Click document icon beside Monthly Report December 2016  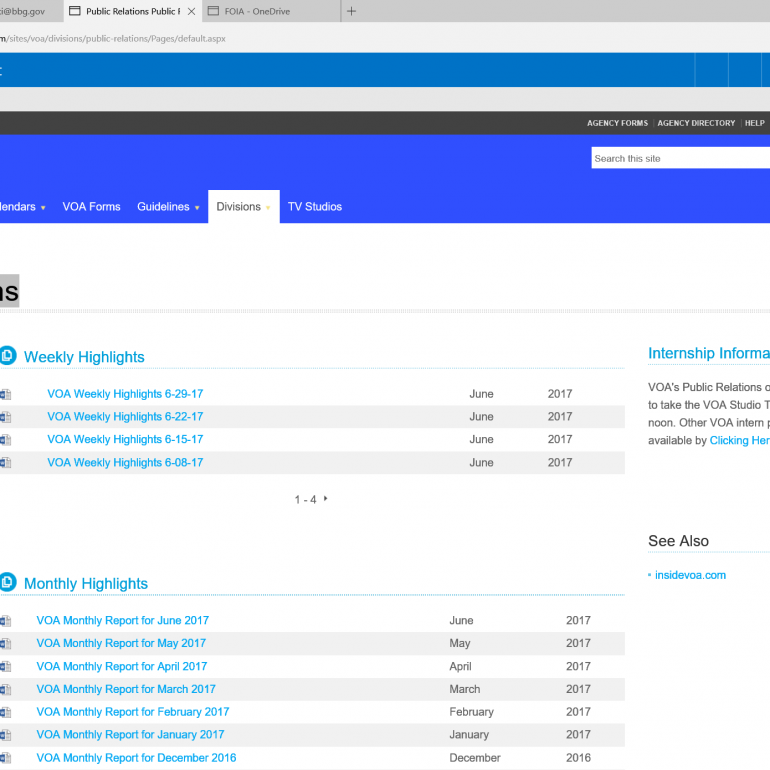pos(5,758)
